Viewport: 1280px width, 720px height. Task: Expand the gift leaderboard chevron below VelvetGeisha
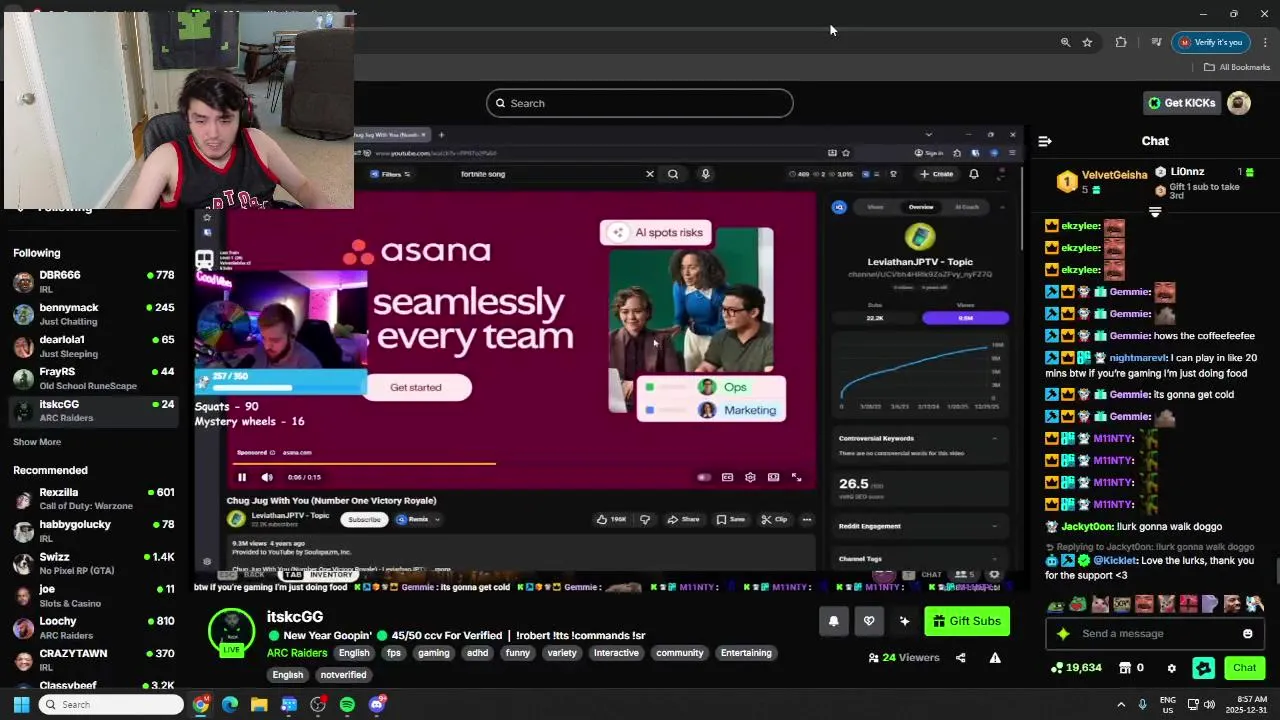tap(1155, 212)
